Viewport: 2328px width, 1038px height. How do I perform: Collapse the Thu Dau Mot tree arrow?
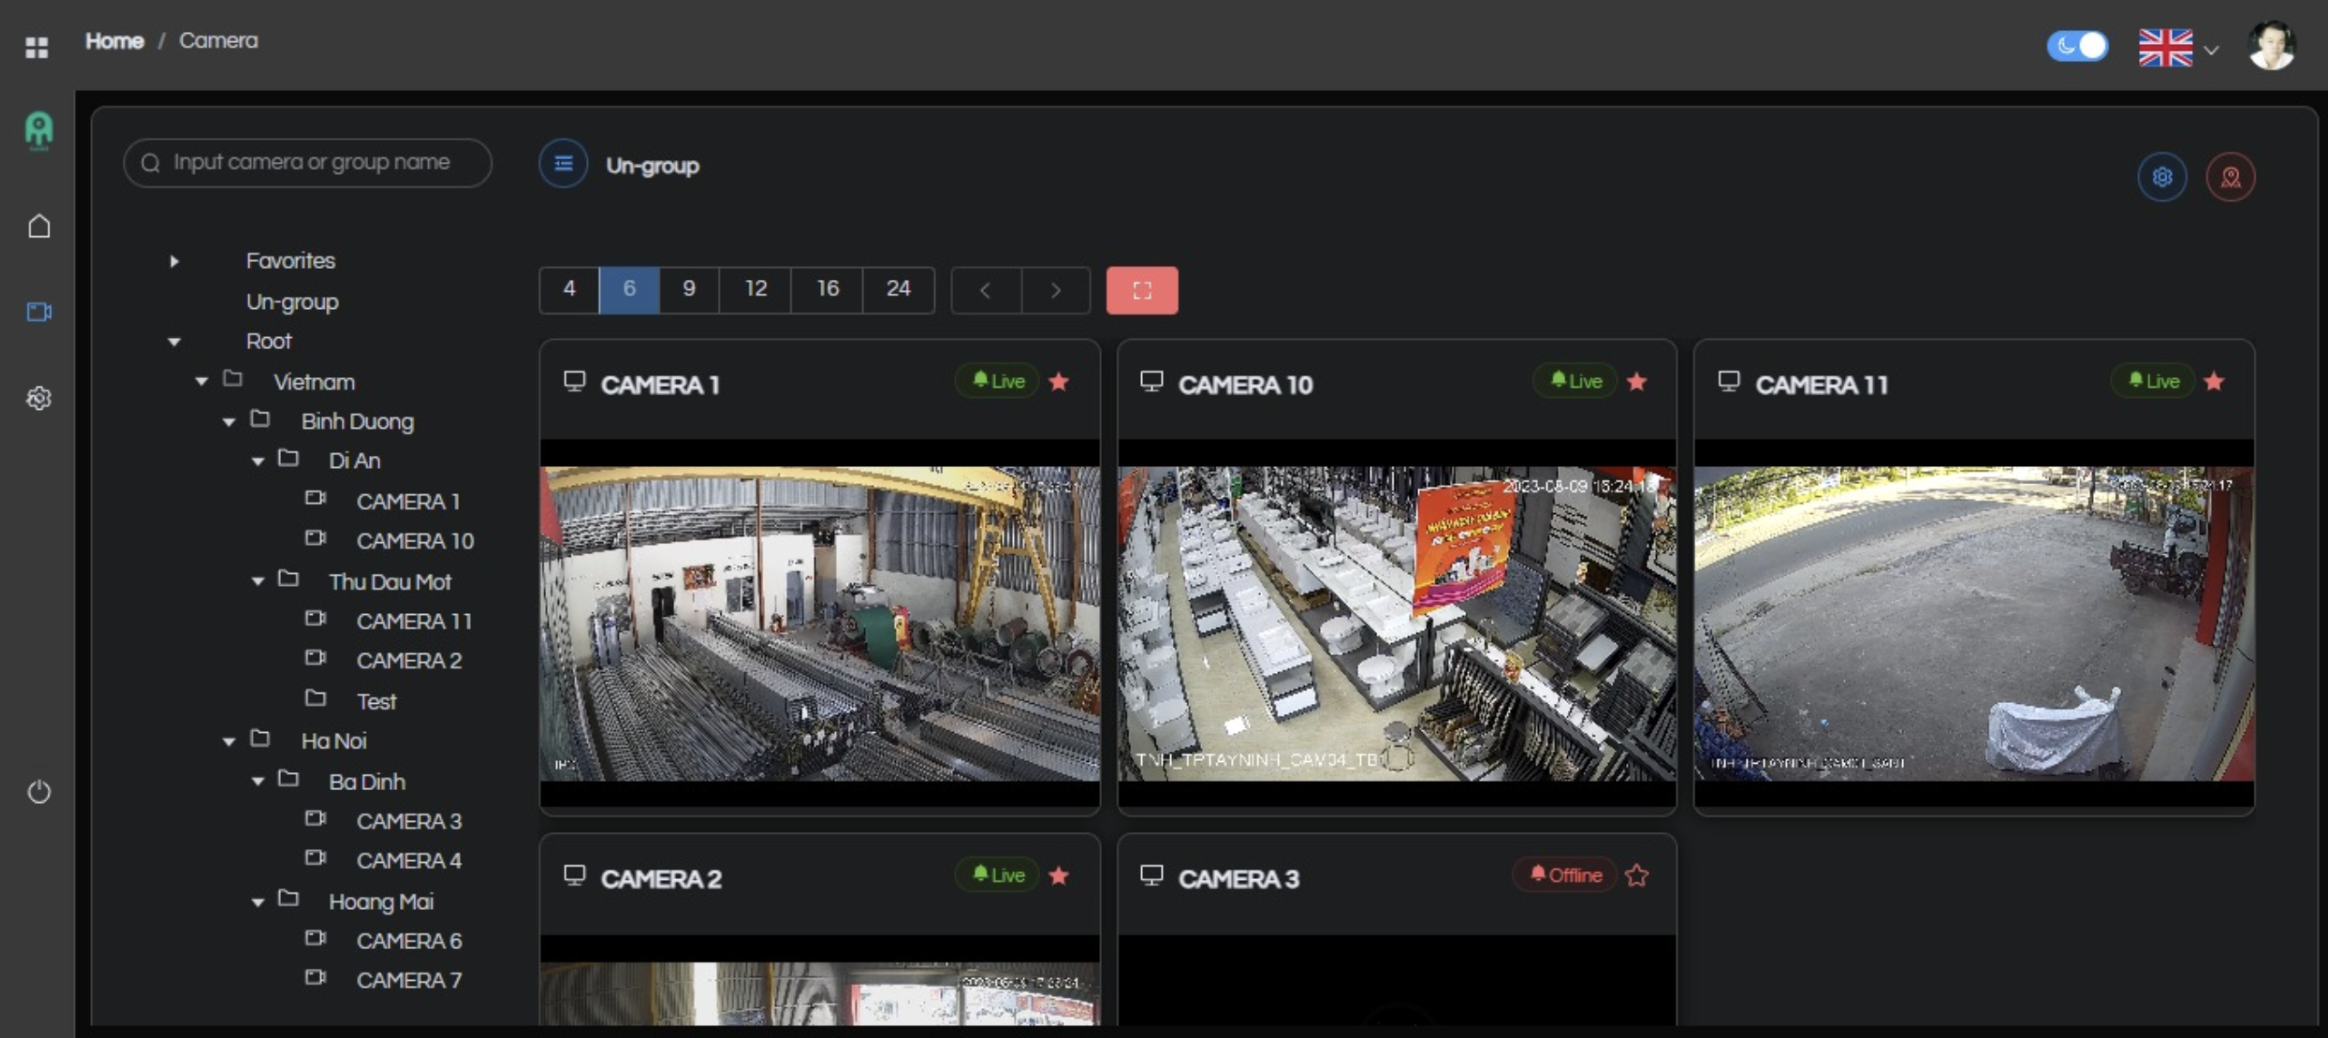(258, 581)
